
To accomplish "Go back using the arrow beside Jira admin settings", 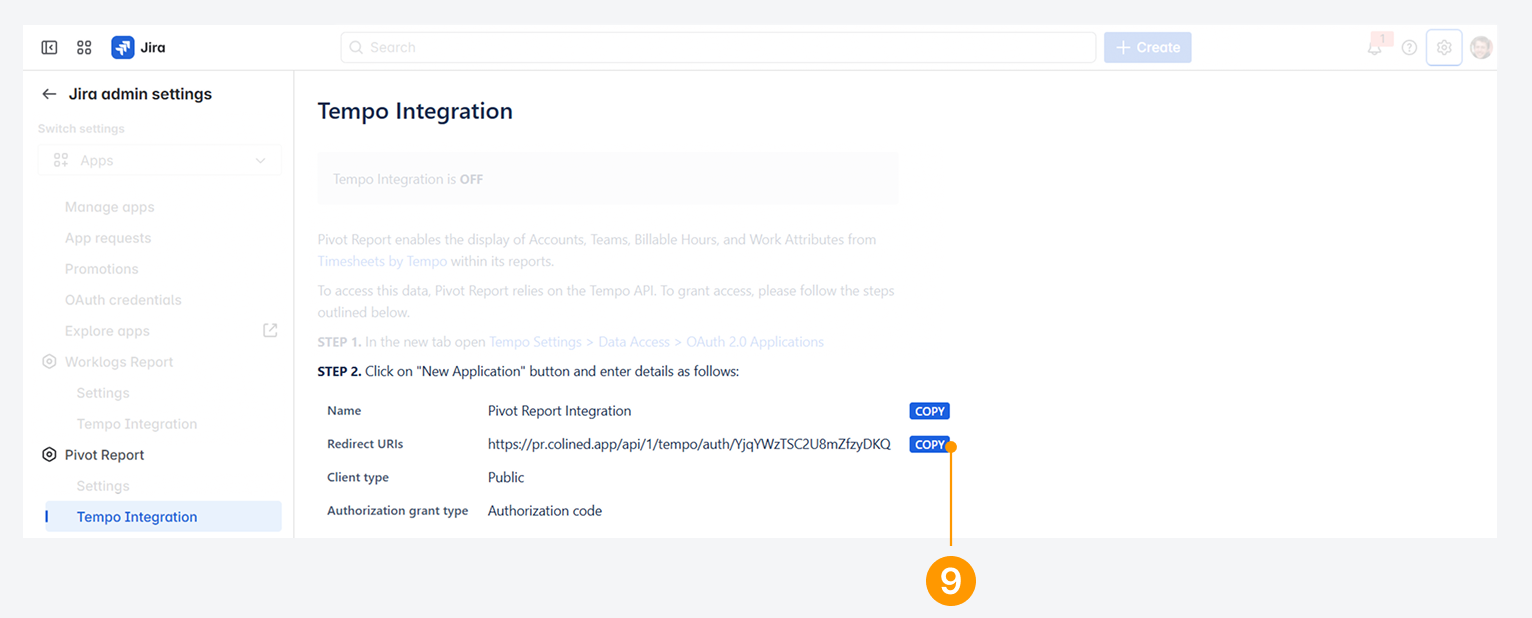I will 49,94.
